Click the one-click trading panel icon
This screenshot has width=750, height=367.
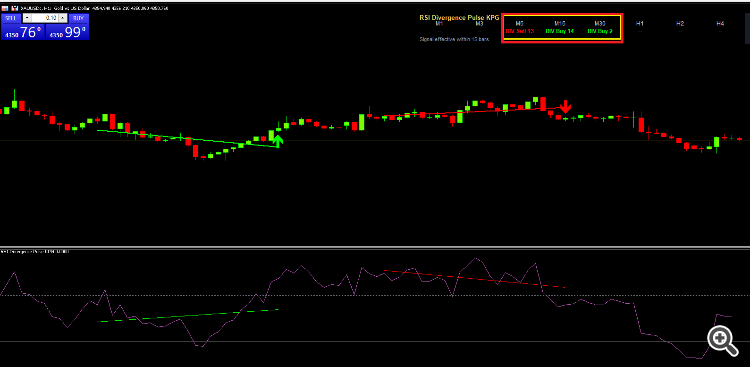[x=14, y=8]
